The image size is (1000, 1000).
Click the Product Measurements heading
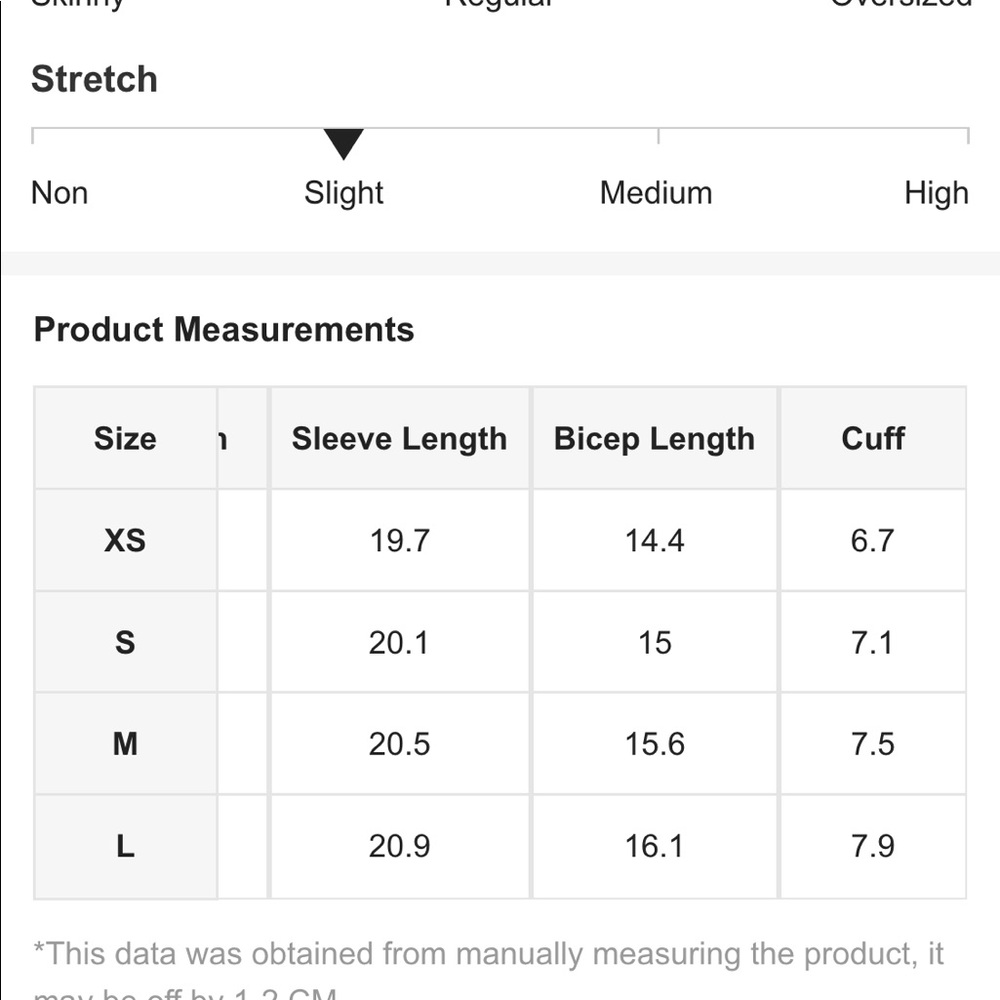[224, 329]
